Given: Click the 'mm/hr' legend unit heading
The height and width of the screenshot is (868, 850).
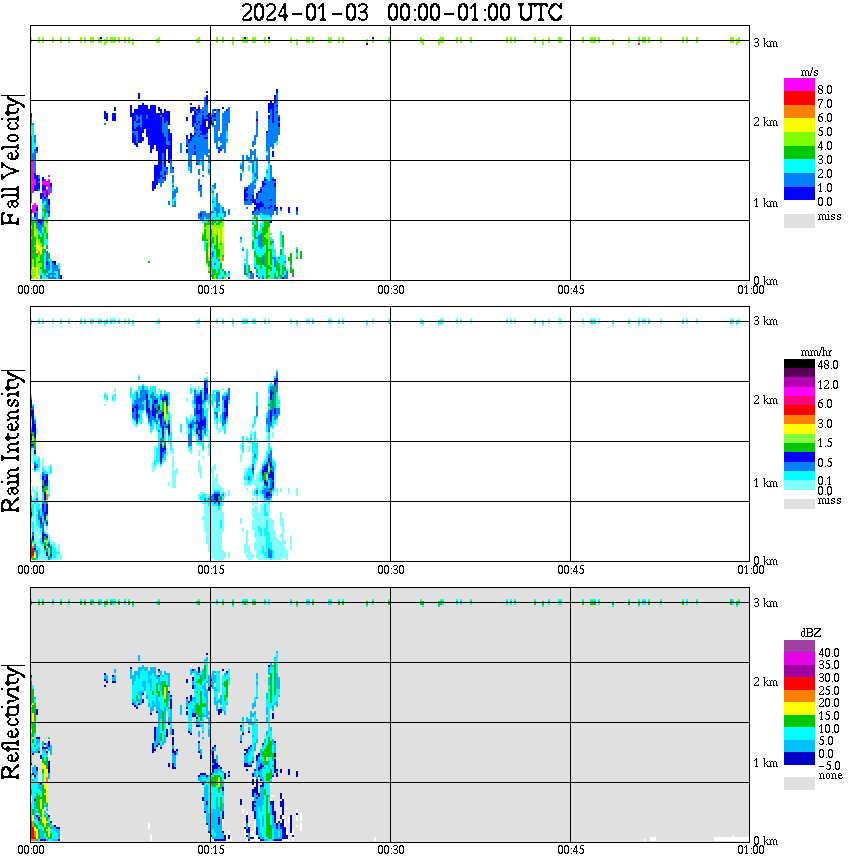Looking at the screenshot, I should point(816,352).
